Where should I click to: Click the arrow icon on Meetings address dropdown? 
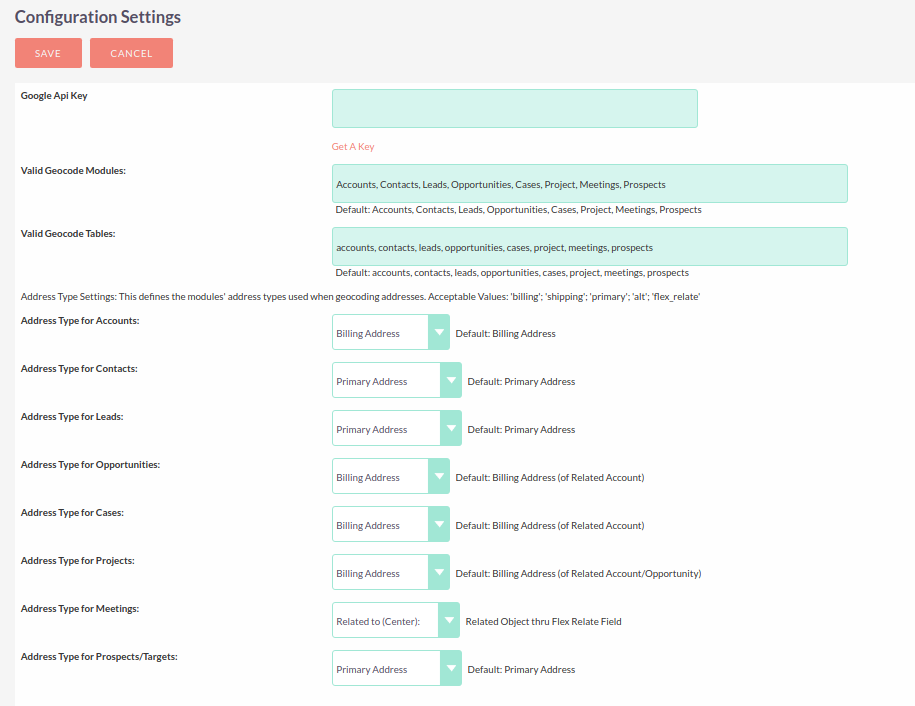449,621
